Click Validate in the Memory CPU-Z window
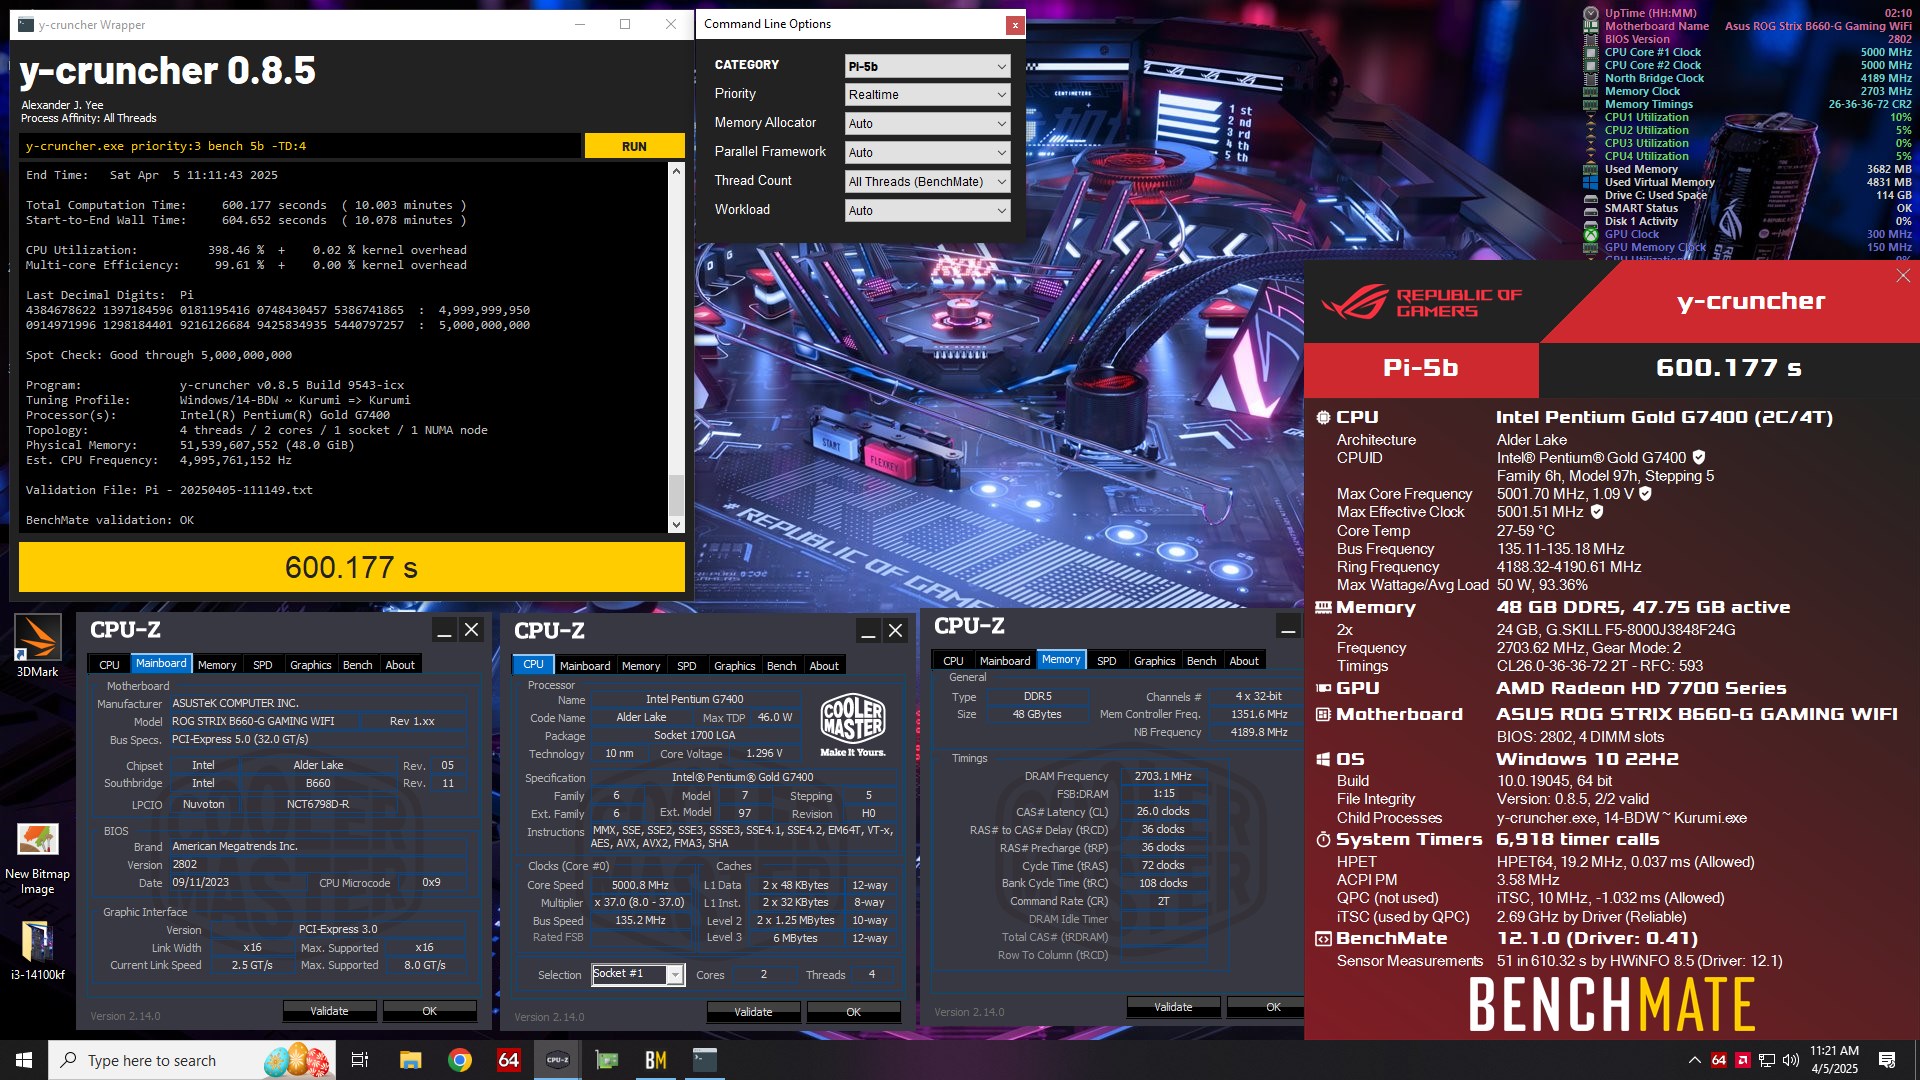Viewport: 1920px width, 1080px height. (x=1173, y=1007)
